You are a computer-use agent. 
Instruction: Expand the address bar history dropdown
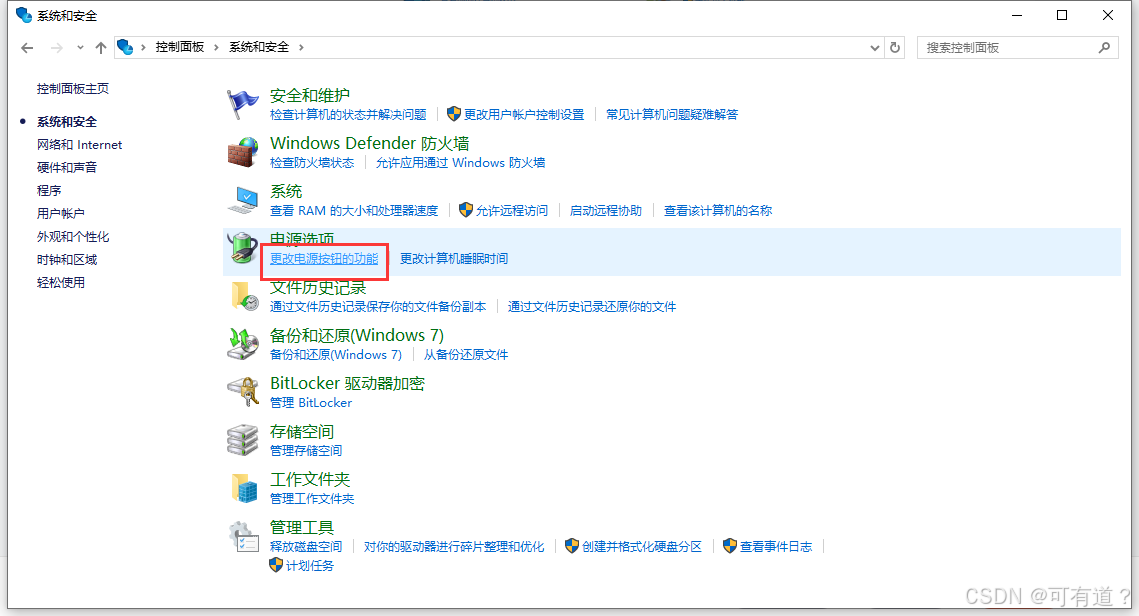(875, 47)
